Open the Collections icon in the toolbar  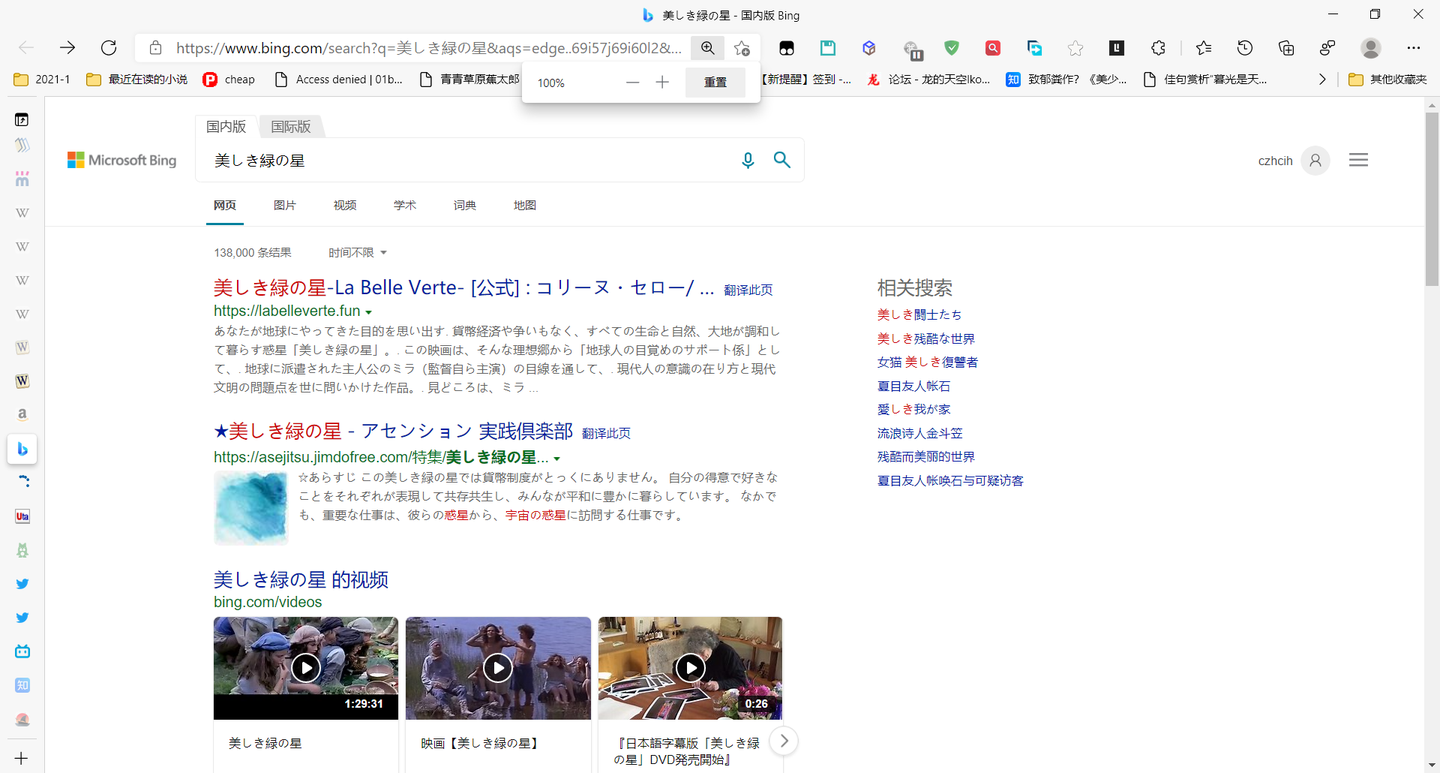pos(1286,47)
